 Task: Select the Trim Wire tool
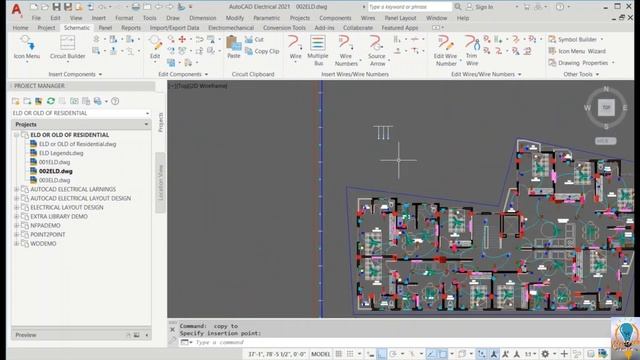[x=472, y=51]
